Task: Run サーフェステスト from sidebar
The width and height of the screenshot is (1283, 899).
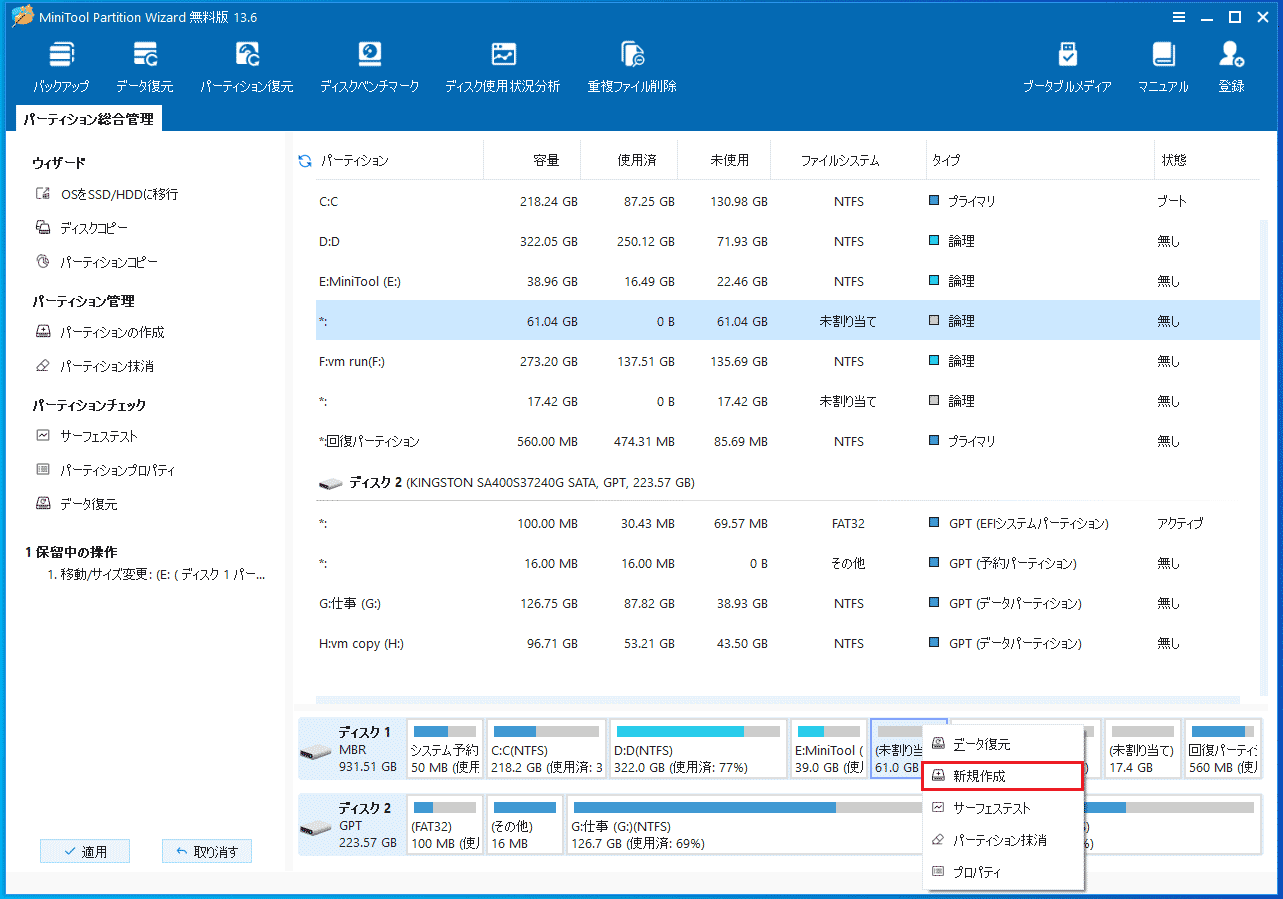Action: click(x=87, y=436)
